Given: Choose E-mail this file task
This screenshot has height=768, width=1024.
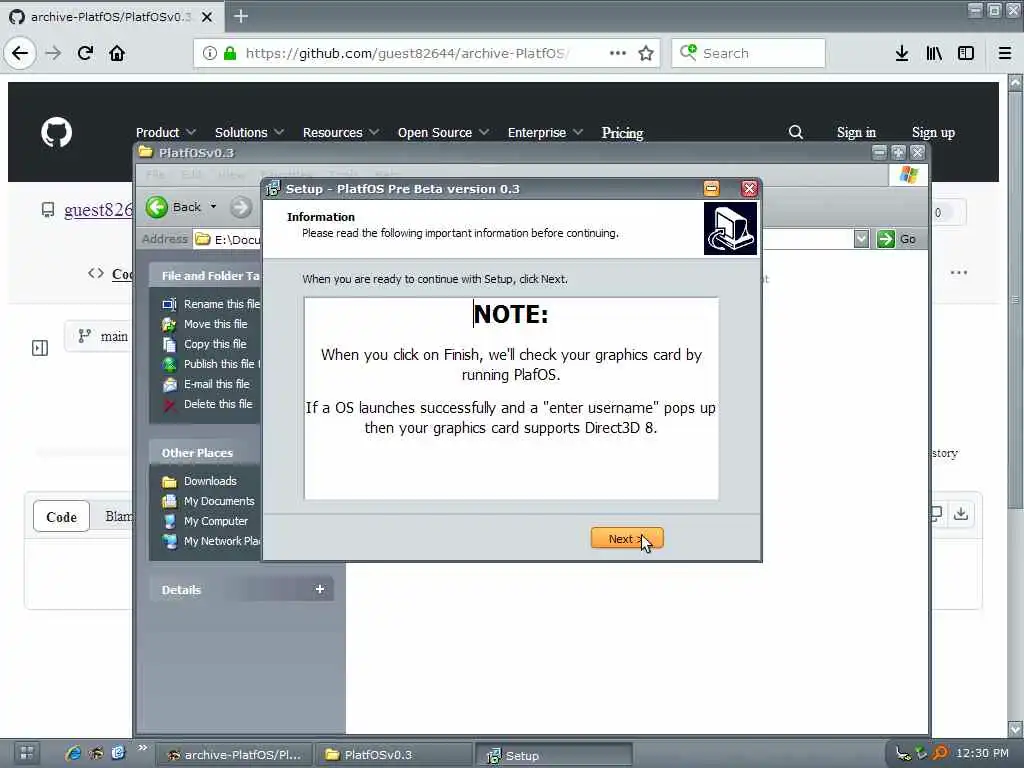Looking at the screenshot, I should coord(216,384).
